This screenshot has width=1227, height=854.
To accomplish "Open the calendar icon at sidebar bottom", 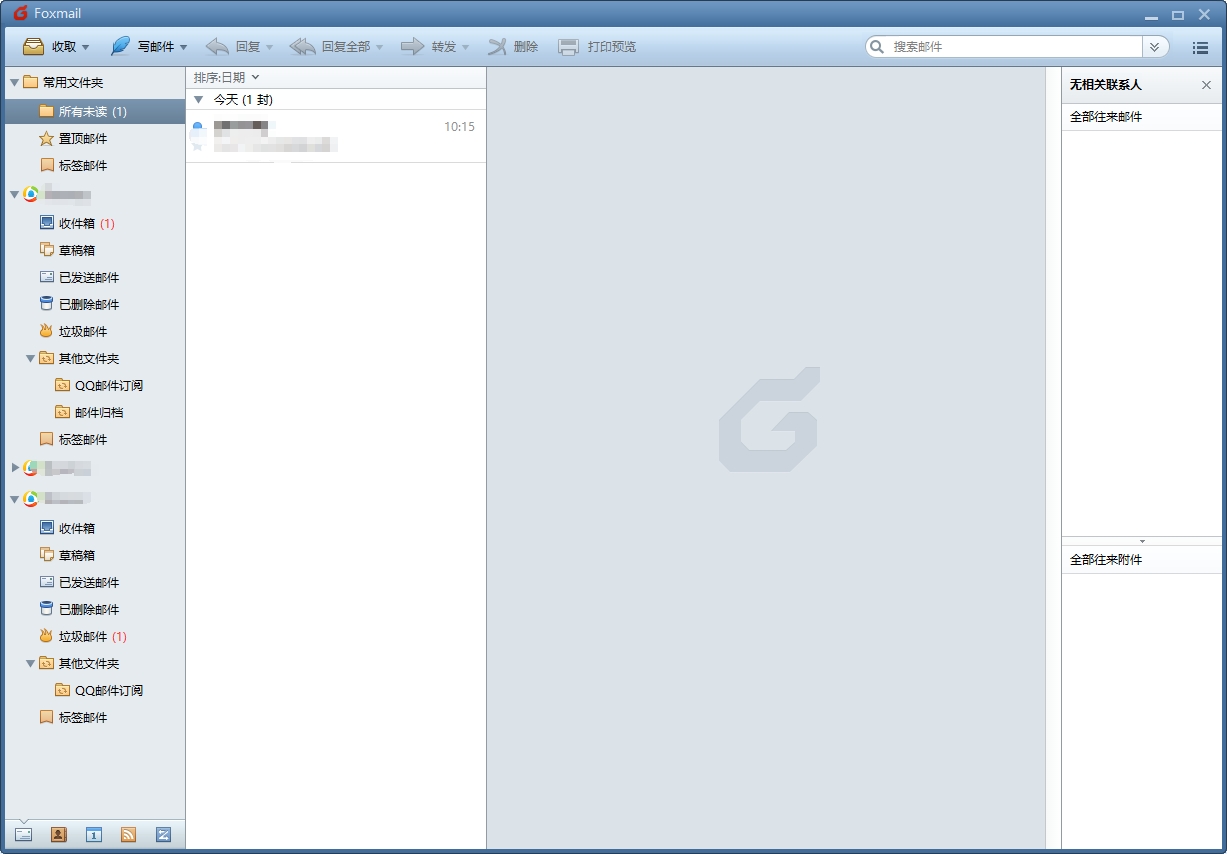I will point(94,834).
